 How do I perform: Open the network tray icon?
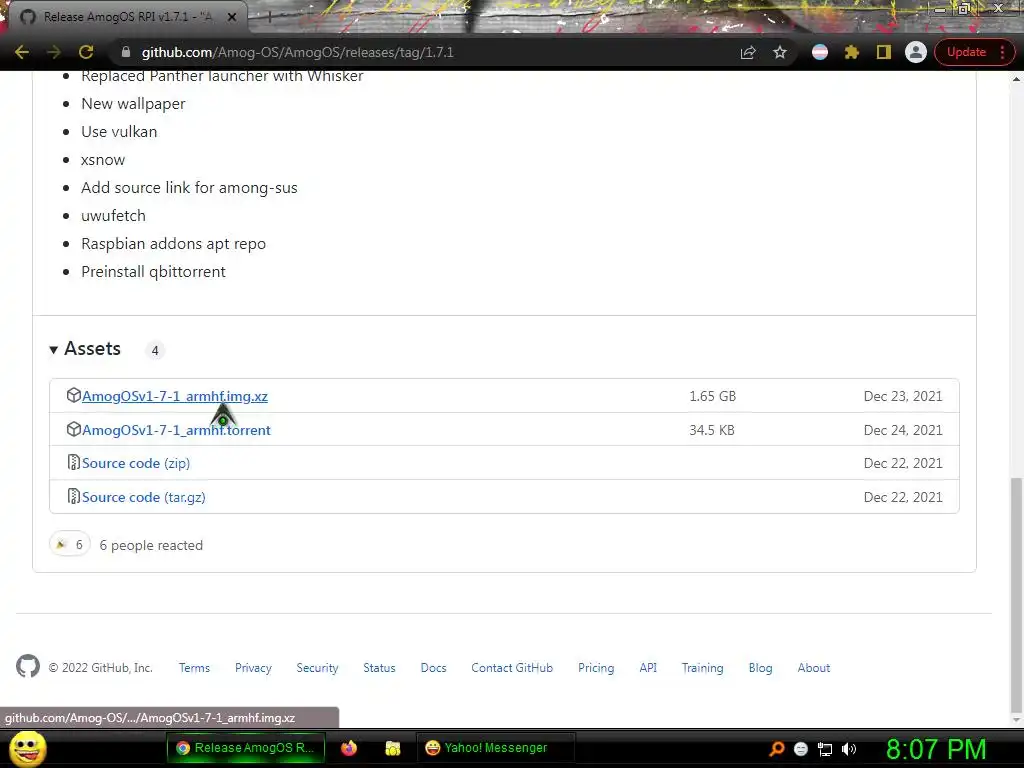tap(825, 749)
